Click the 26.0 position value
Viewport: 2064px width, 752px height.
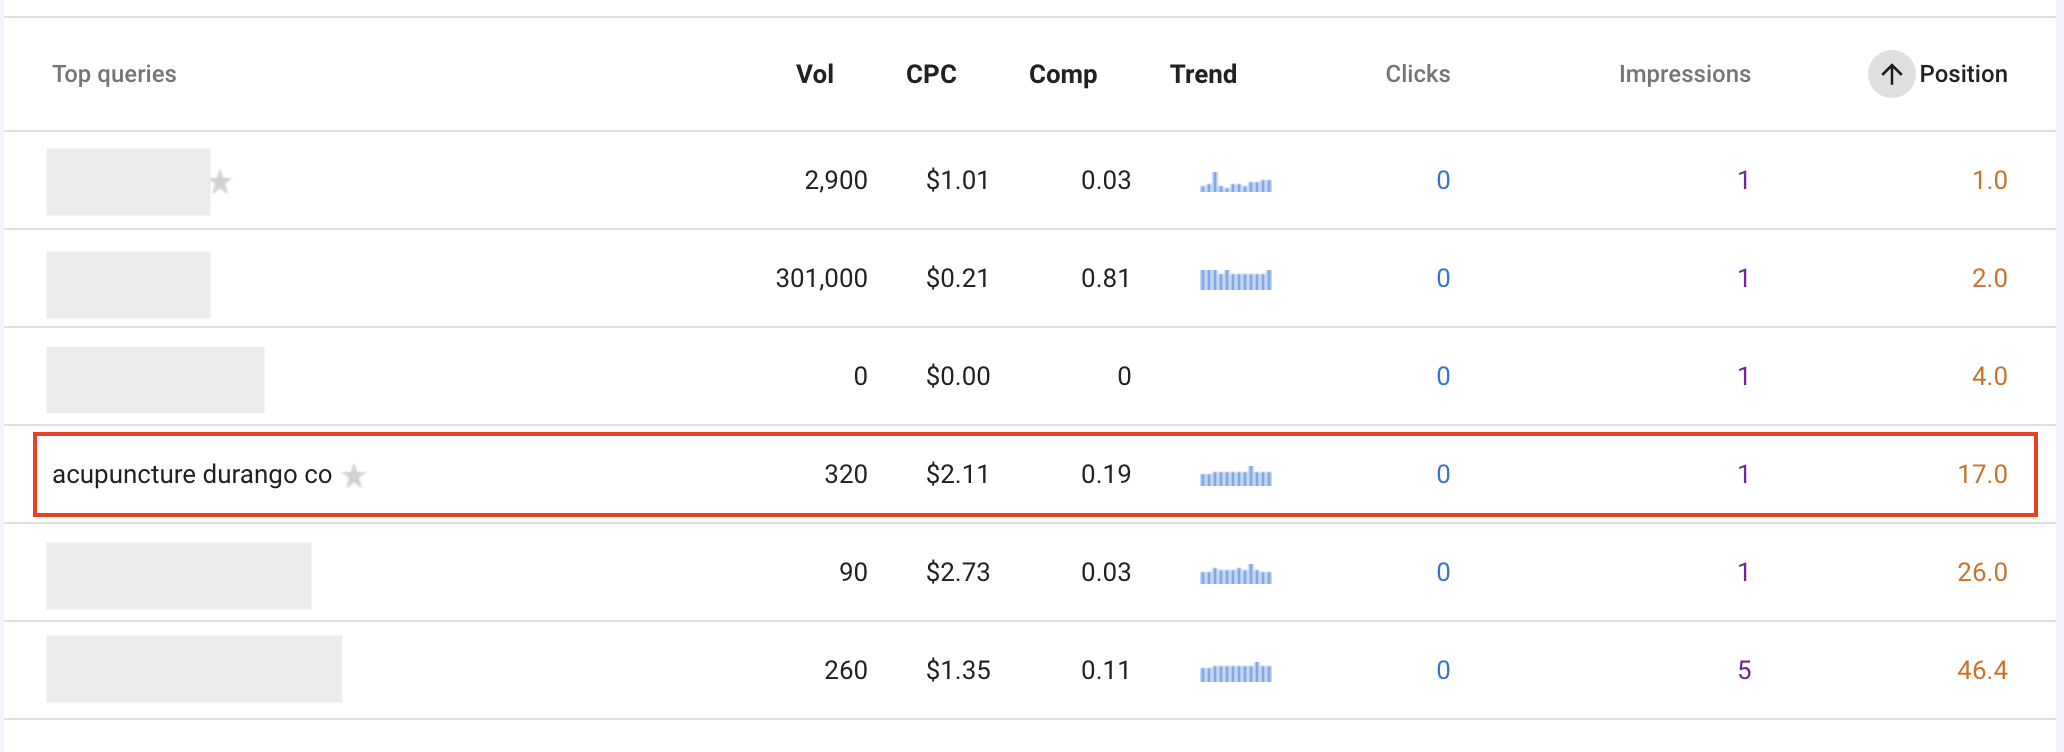(1982, 572)
